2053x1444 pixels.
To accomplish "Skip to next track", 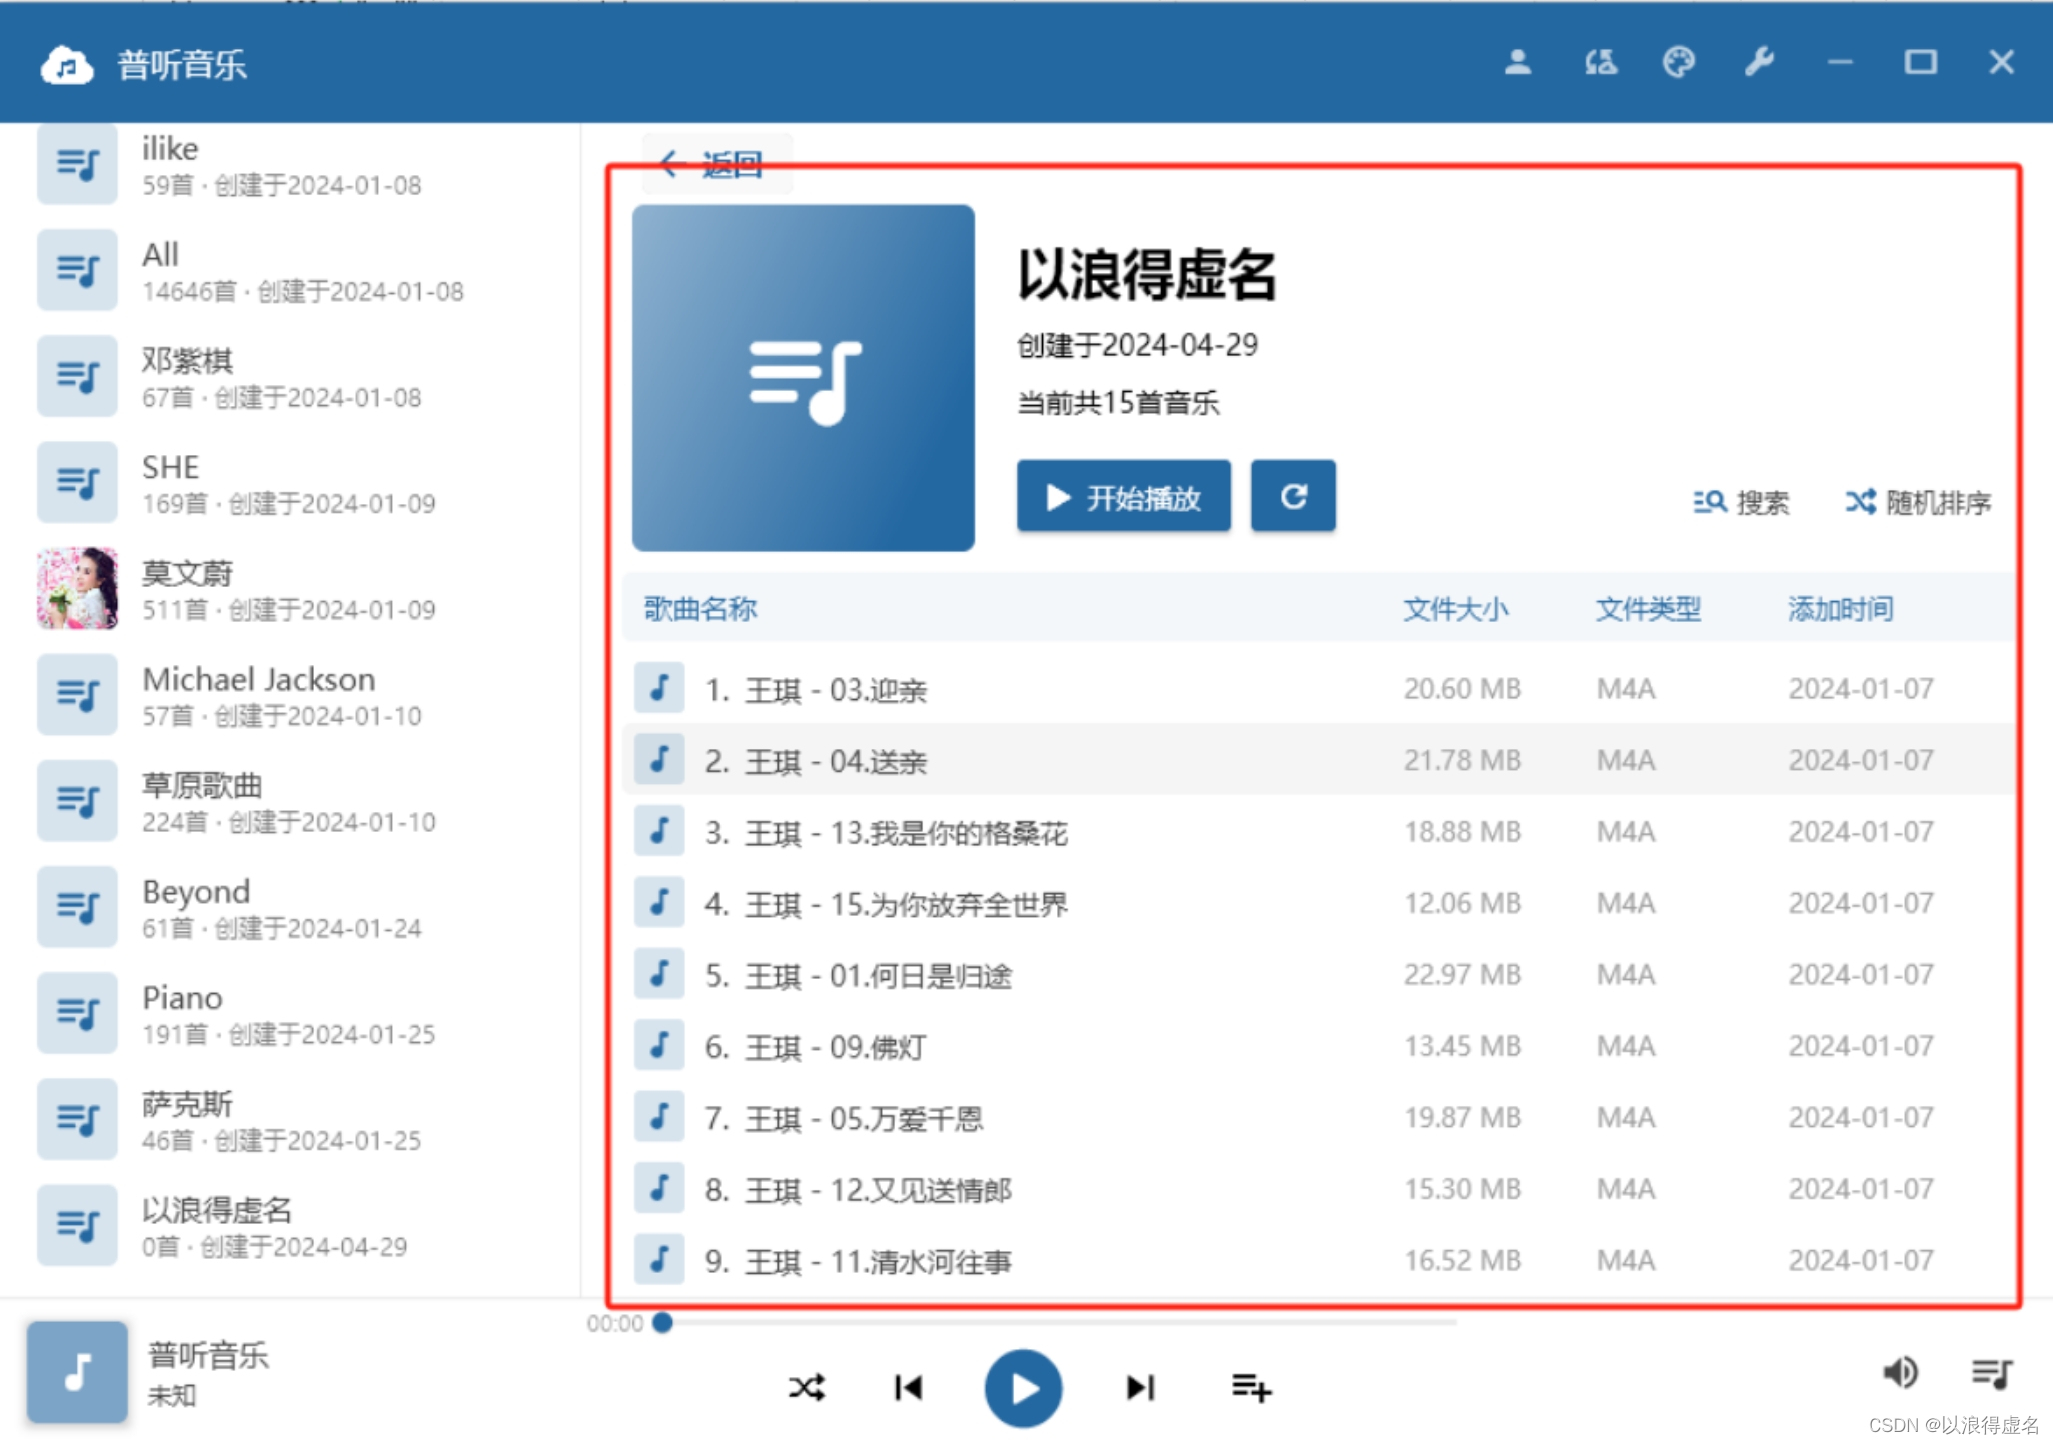I will pyautogui.click(x=1140, y=1388).
